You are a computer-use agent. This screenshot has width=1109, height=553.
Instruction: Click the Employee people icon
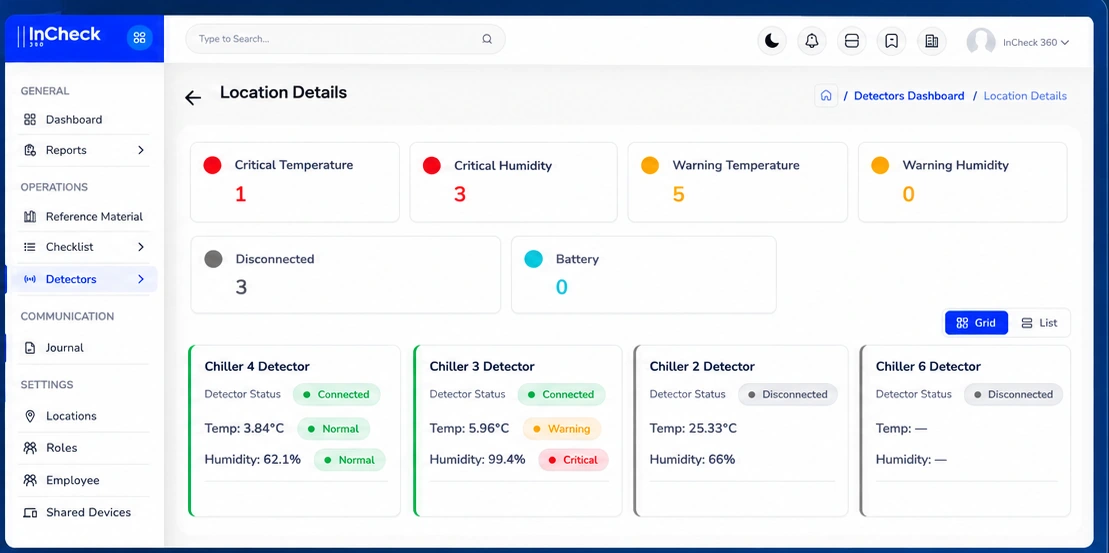(x=30, y=480)
